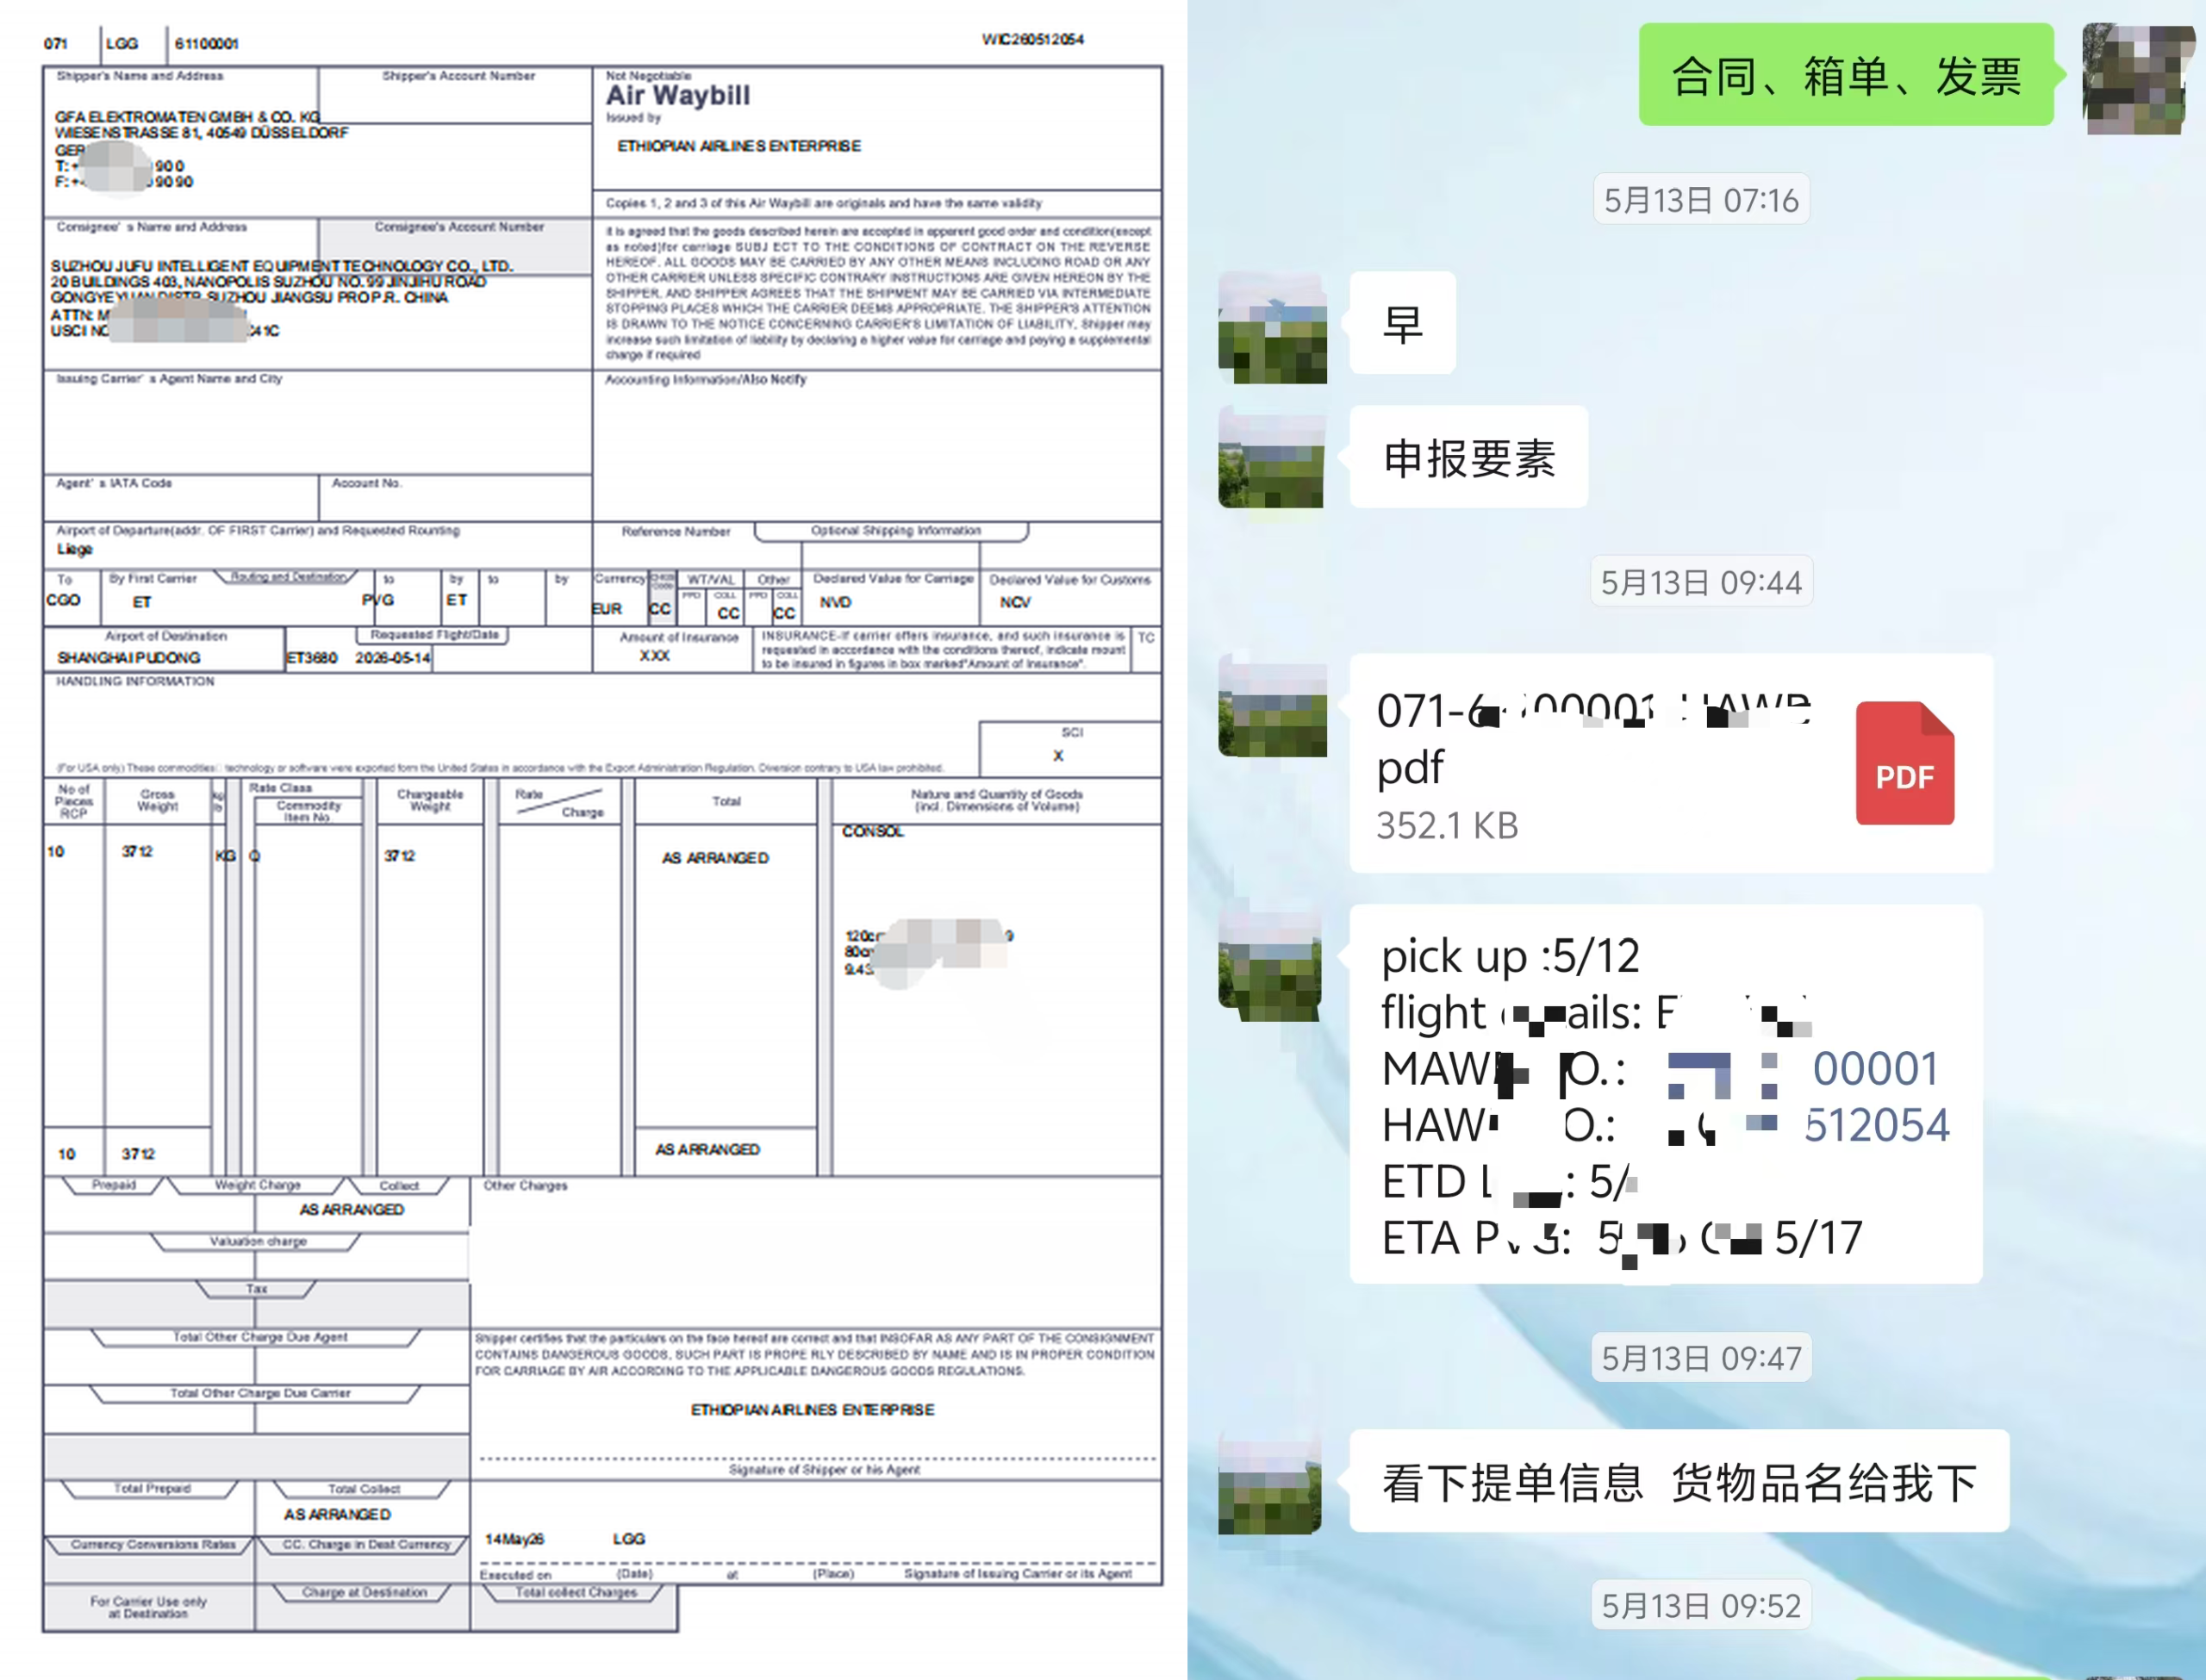The height and width of the screenshot is (1680, 2206).
Task: Open contact avatar beside pick up message
Action: 1270,965
